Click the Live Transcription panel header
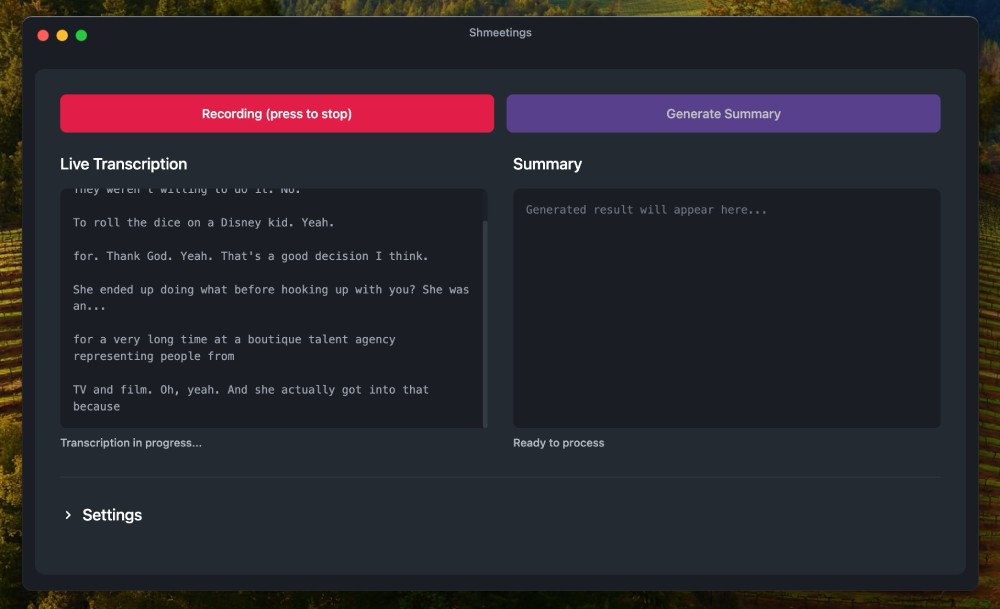Viewport: 1000px width, 609px height. (123, 163)
